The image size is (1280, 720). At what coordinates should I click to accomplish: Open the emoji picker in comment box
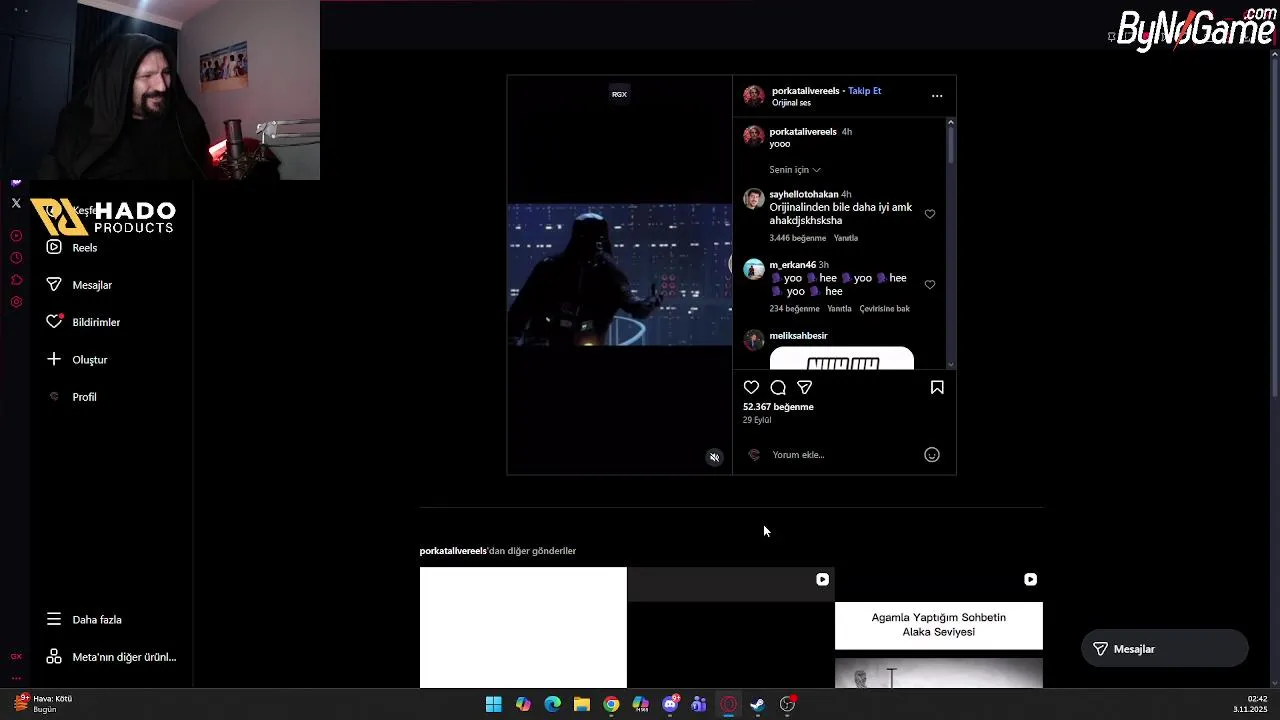click(931, 455)
